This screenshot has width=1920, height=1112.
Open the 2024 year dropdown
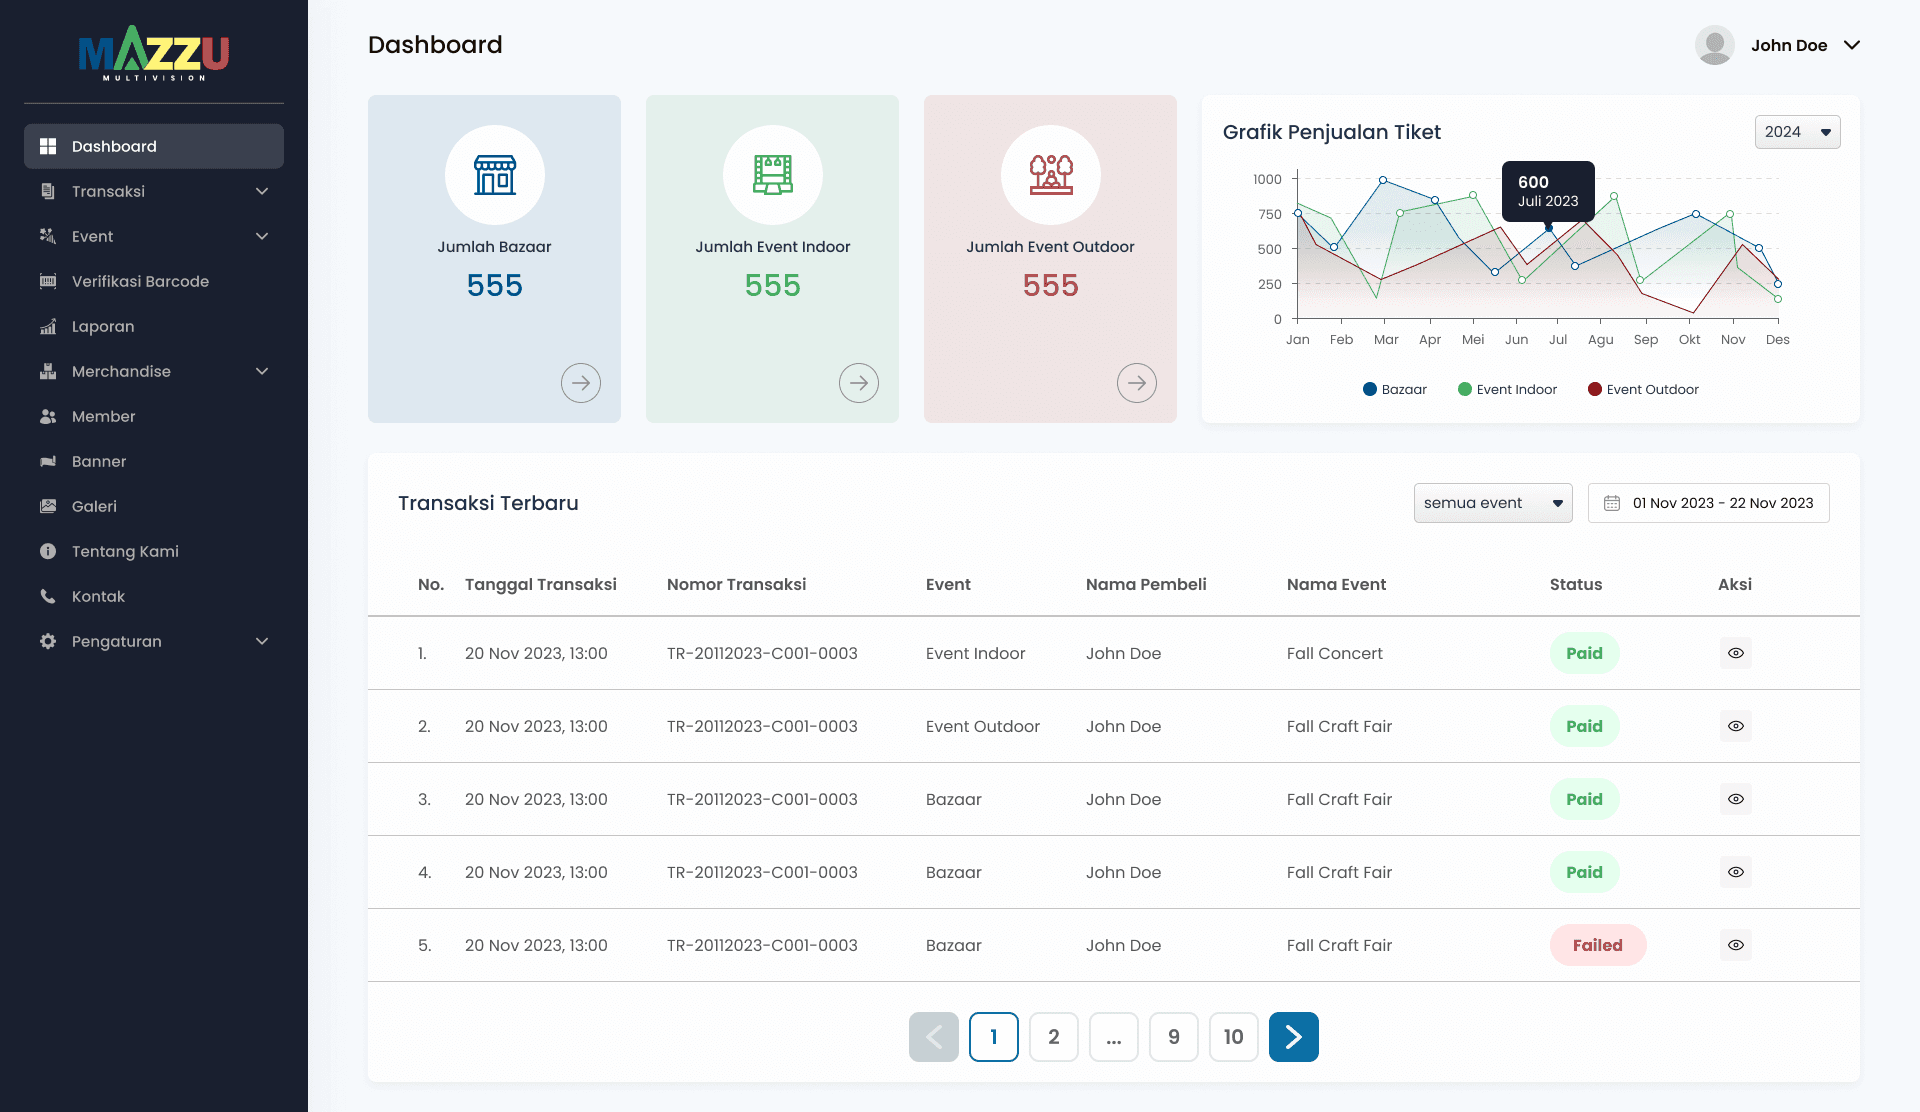click(x=1797, y=132)
